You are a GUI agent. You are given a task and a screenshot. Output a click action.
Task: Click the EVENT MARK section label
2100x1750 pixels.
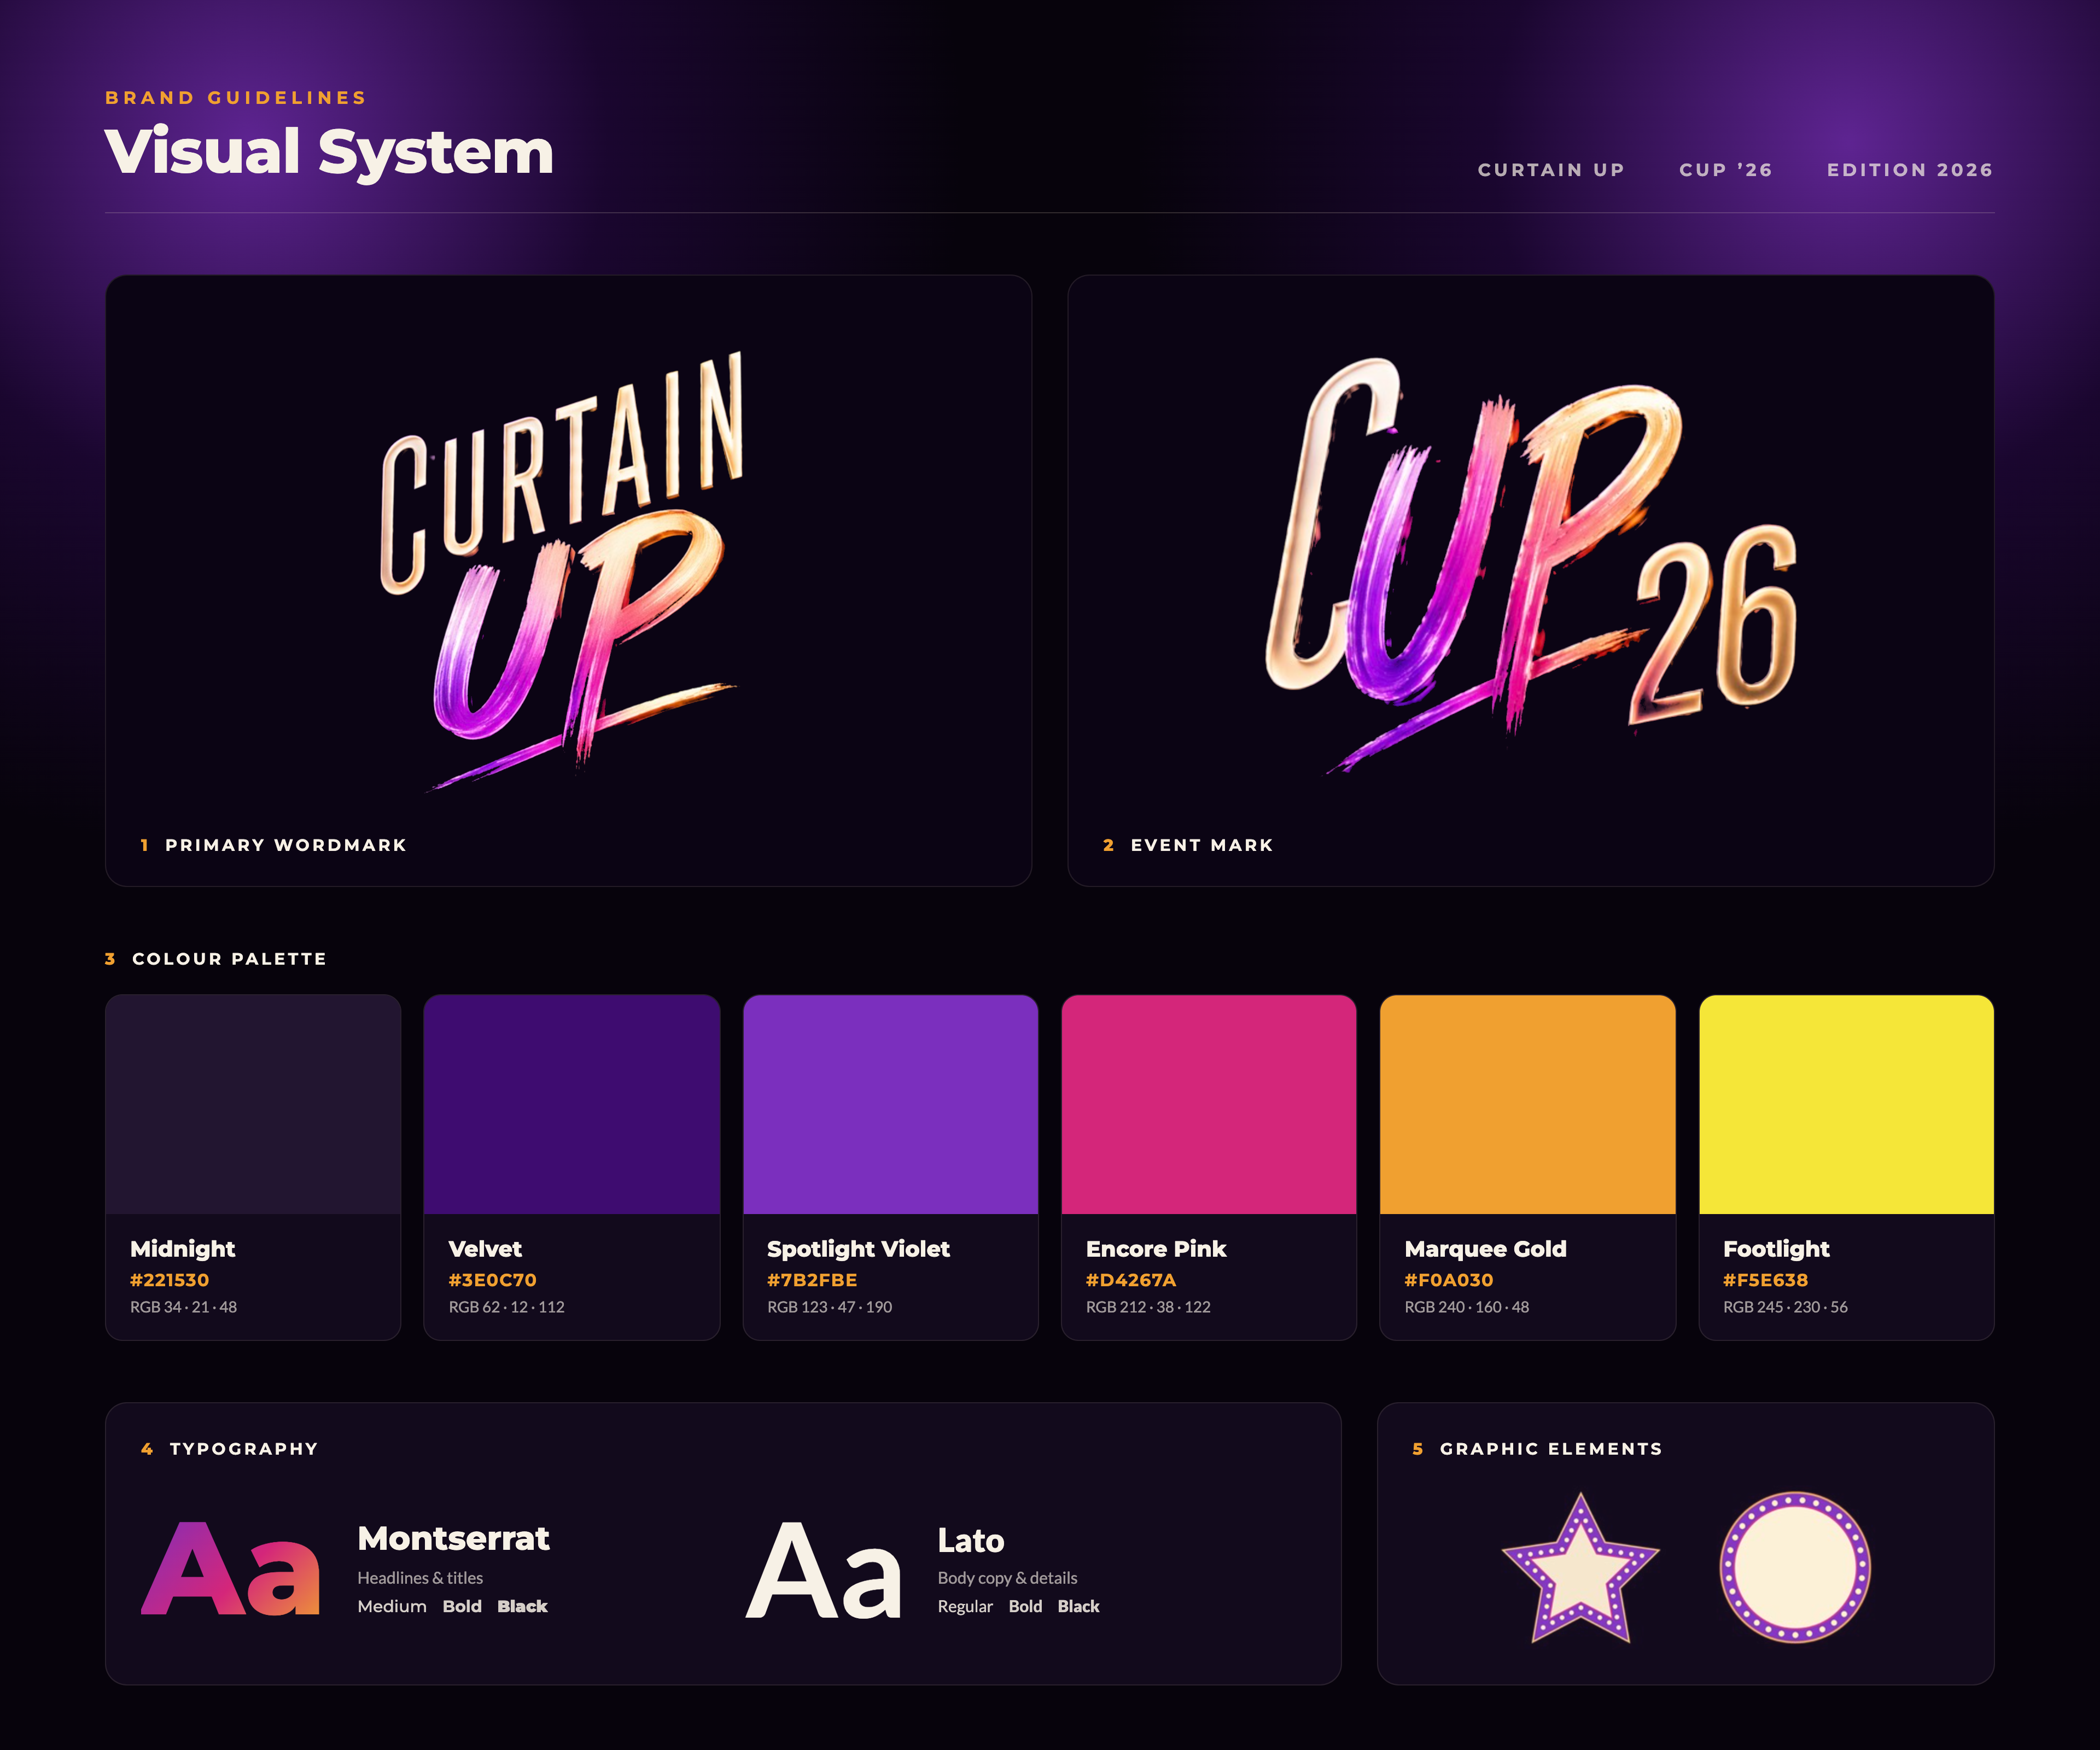point(1202,845)
